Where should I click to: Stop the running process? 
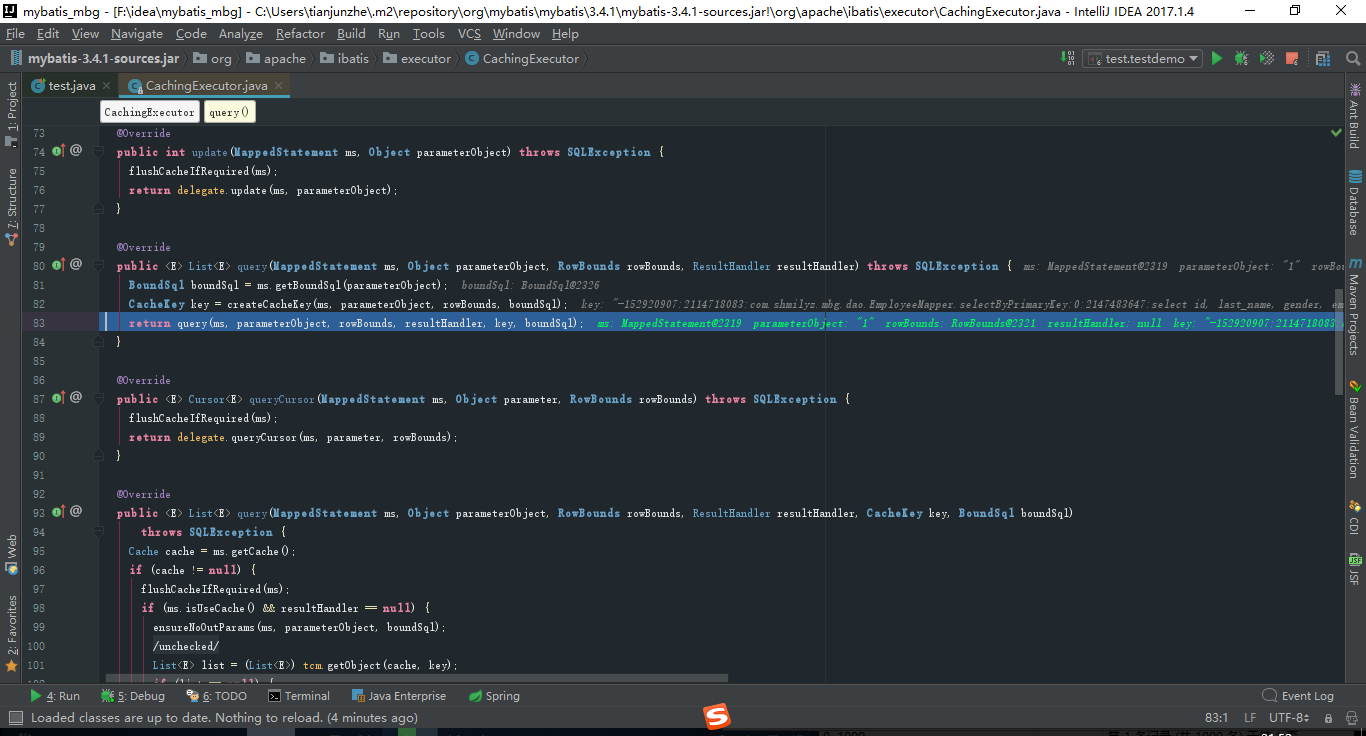pyautogui.click(x=1291, y=58)
